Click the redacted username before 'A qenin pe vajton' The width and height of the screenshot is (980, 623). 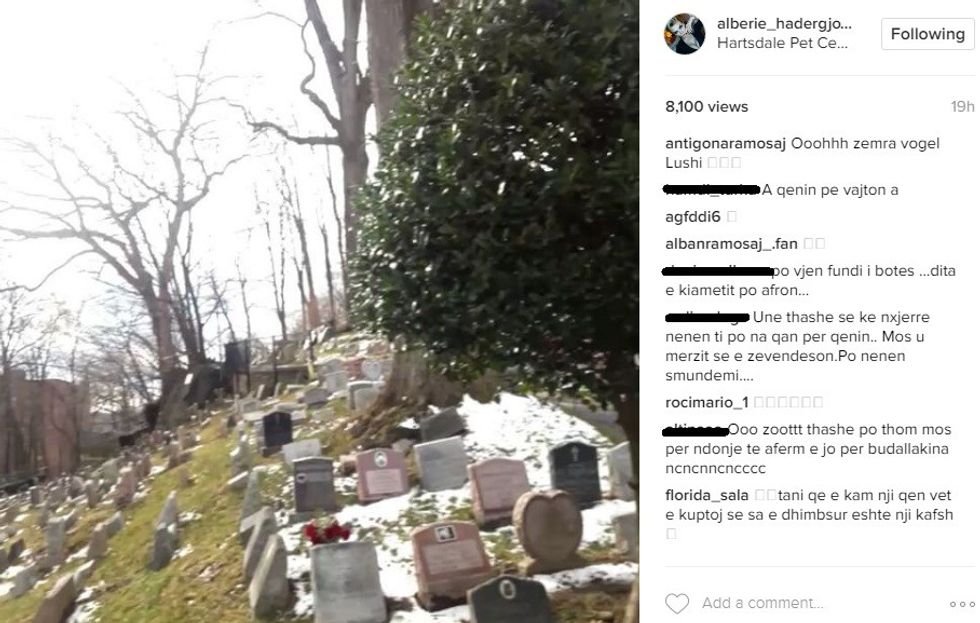(x=711, y=189)
